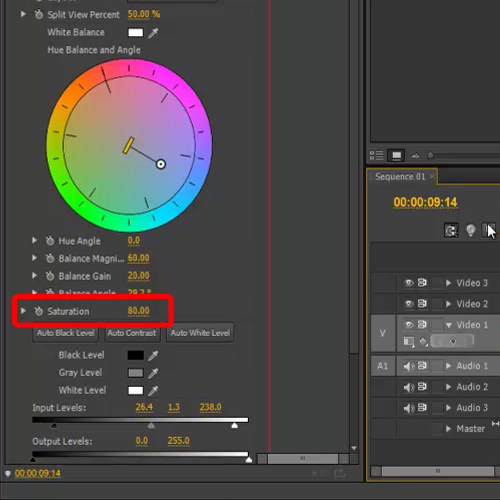The width and height of the screenshot is (500, 500).
Task: Toggle Balance Gain stopwatch
Action: click(50, 276)
